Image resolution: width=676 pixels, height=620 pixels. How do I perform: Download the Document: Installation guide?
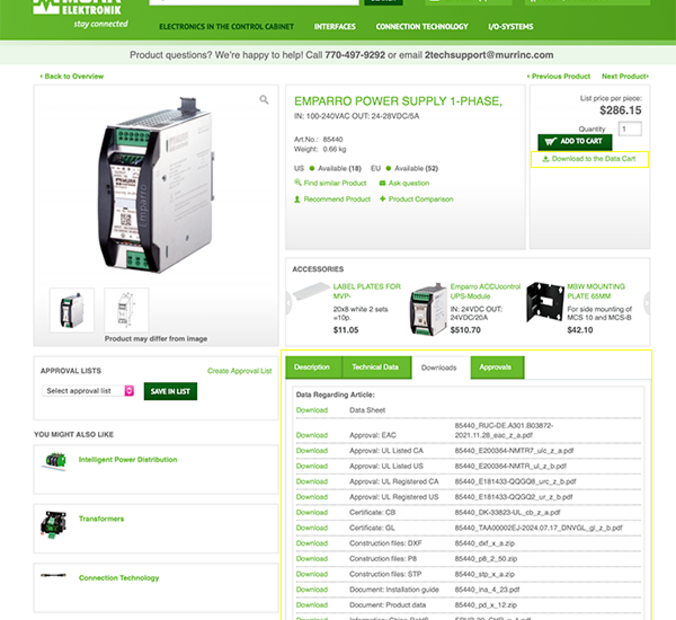312,589
